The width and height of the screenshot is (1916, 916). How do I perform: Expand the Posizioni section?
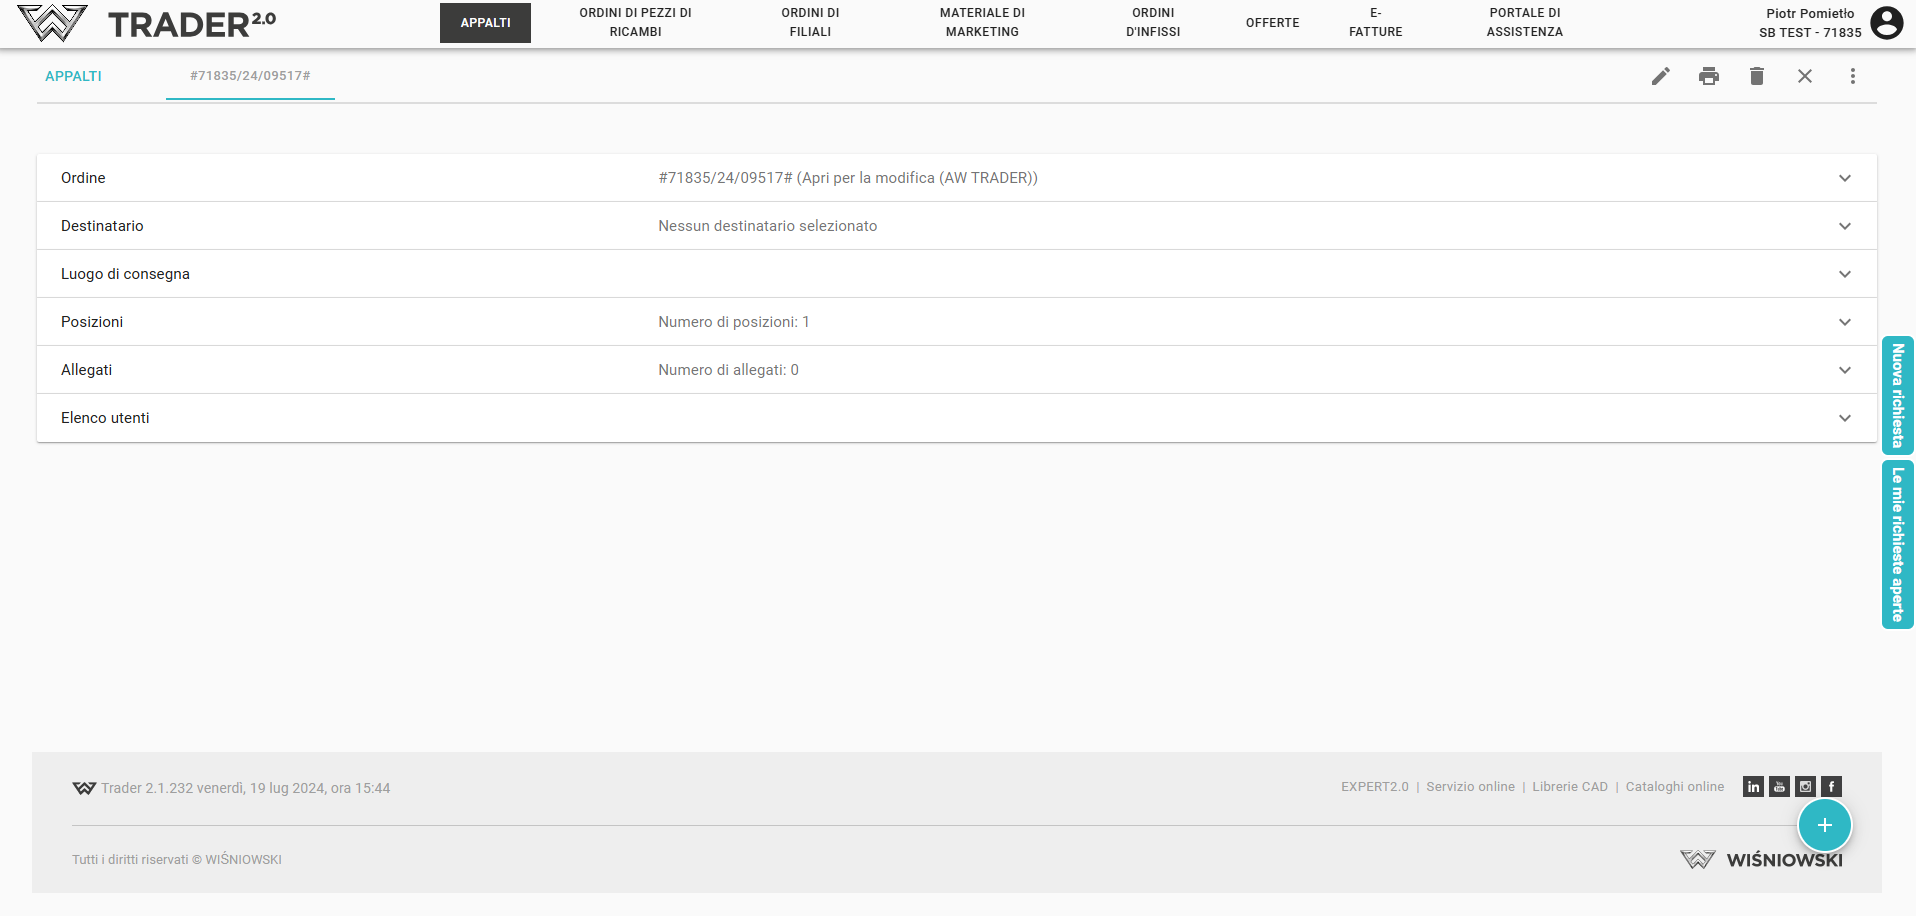pyautogui.click(x=1844, y=322)
